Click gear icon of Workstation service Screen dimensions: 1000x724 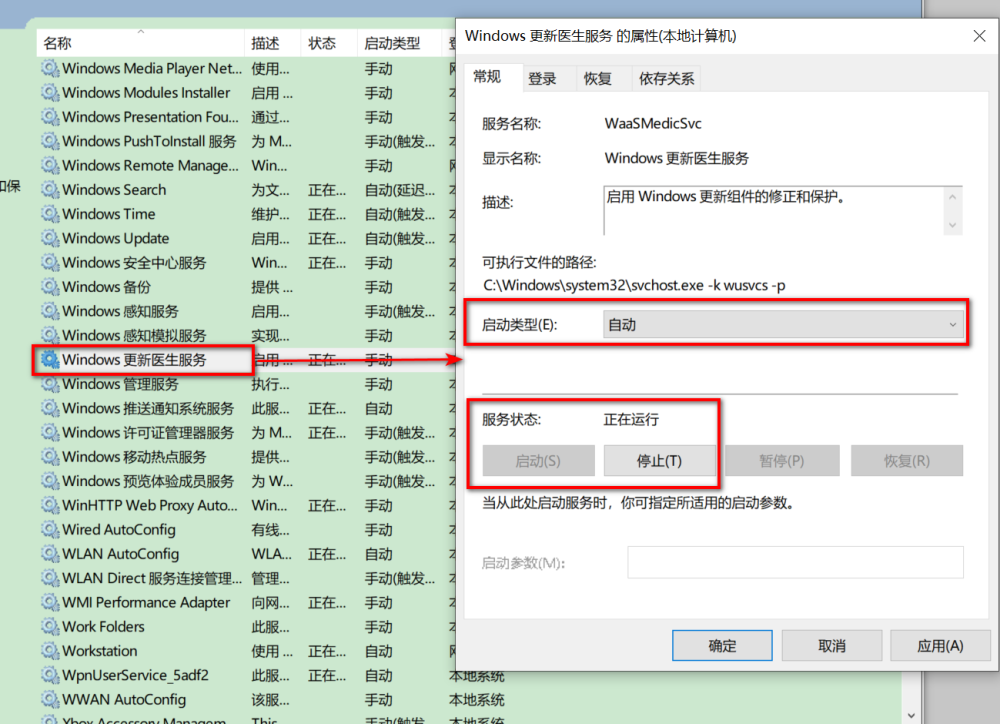(x=50, y=651)
